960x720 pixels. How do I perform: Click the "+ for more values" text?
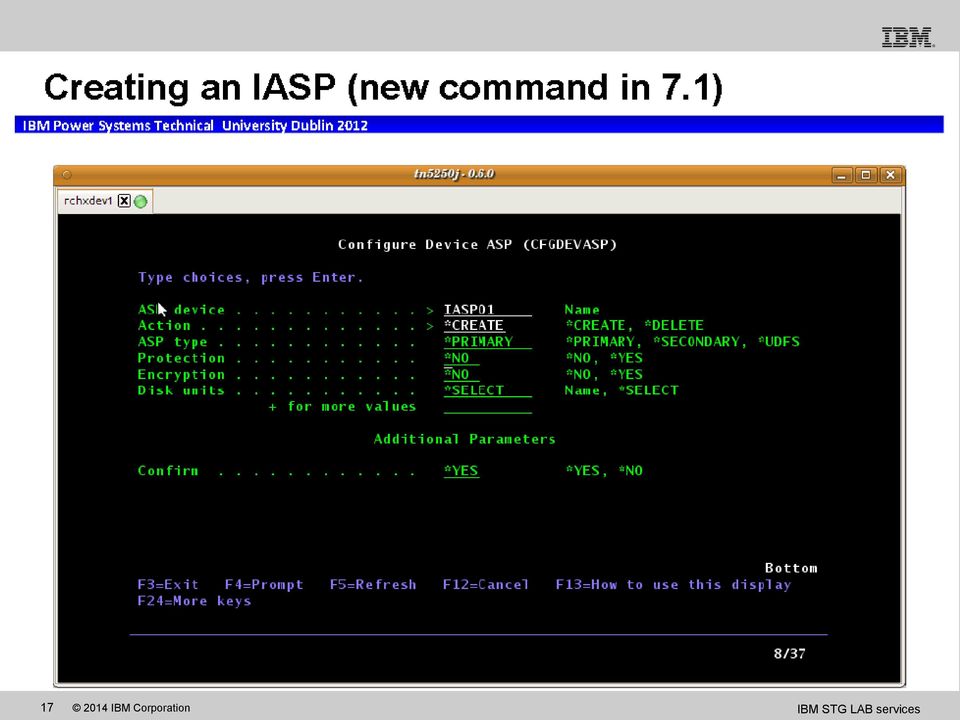tap(342, 407)
